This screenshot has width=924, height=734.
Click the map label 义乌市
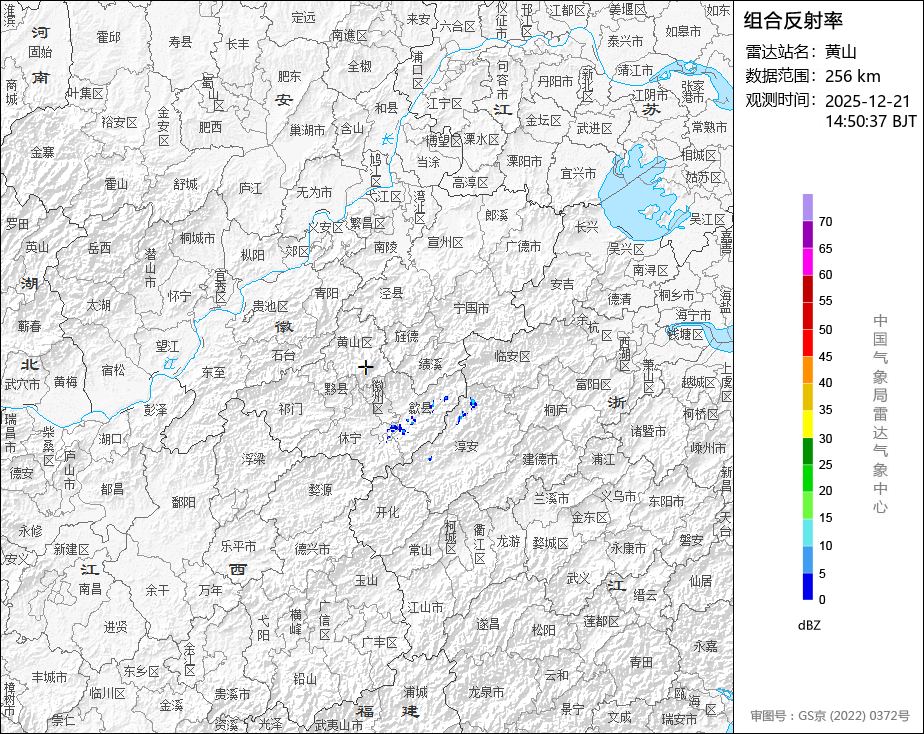tap(618, 496)
